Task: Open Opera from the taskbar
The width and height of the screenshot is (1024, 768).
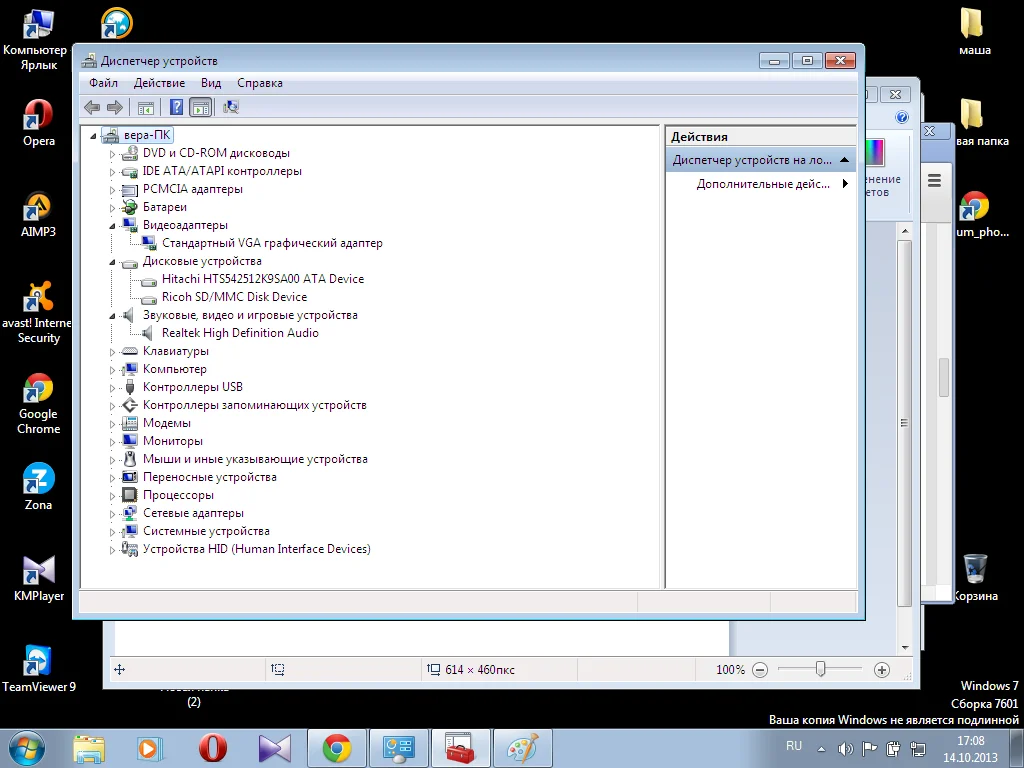Action: click(x=213, y=748)
